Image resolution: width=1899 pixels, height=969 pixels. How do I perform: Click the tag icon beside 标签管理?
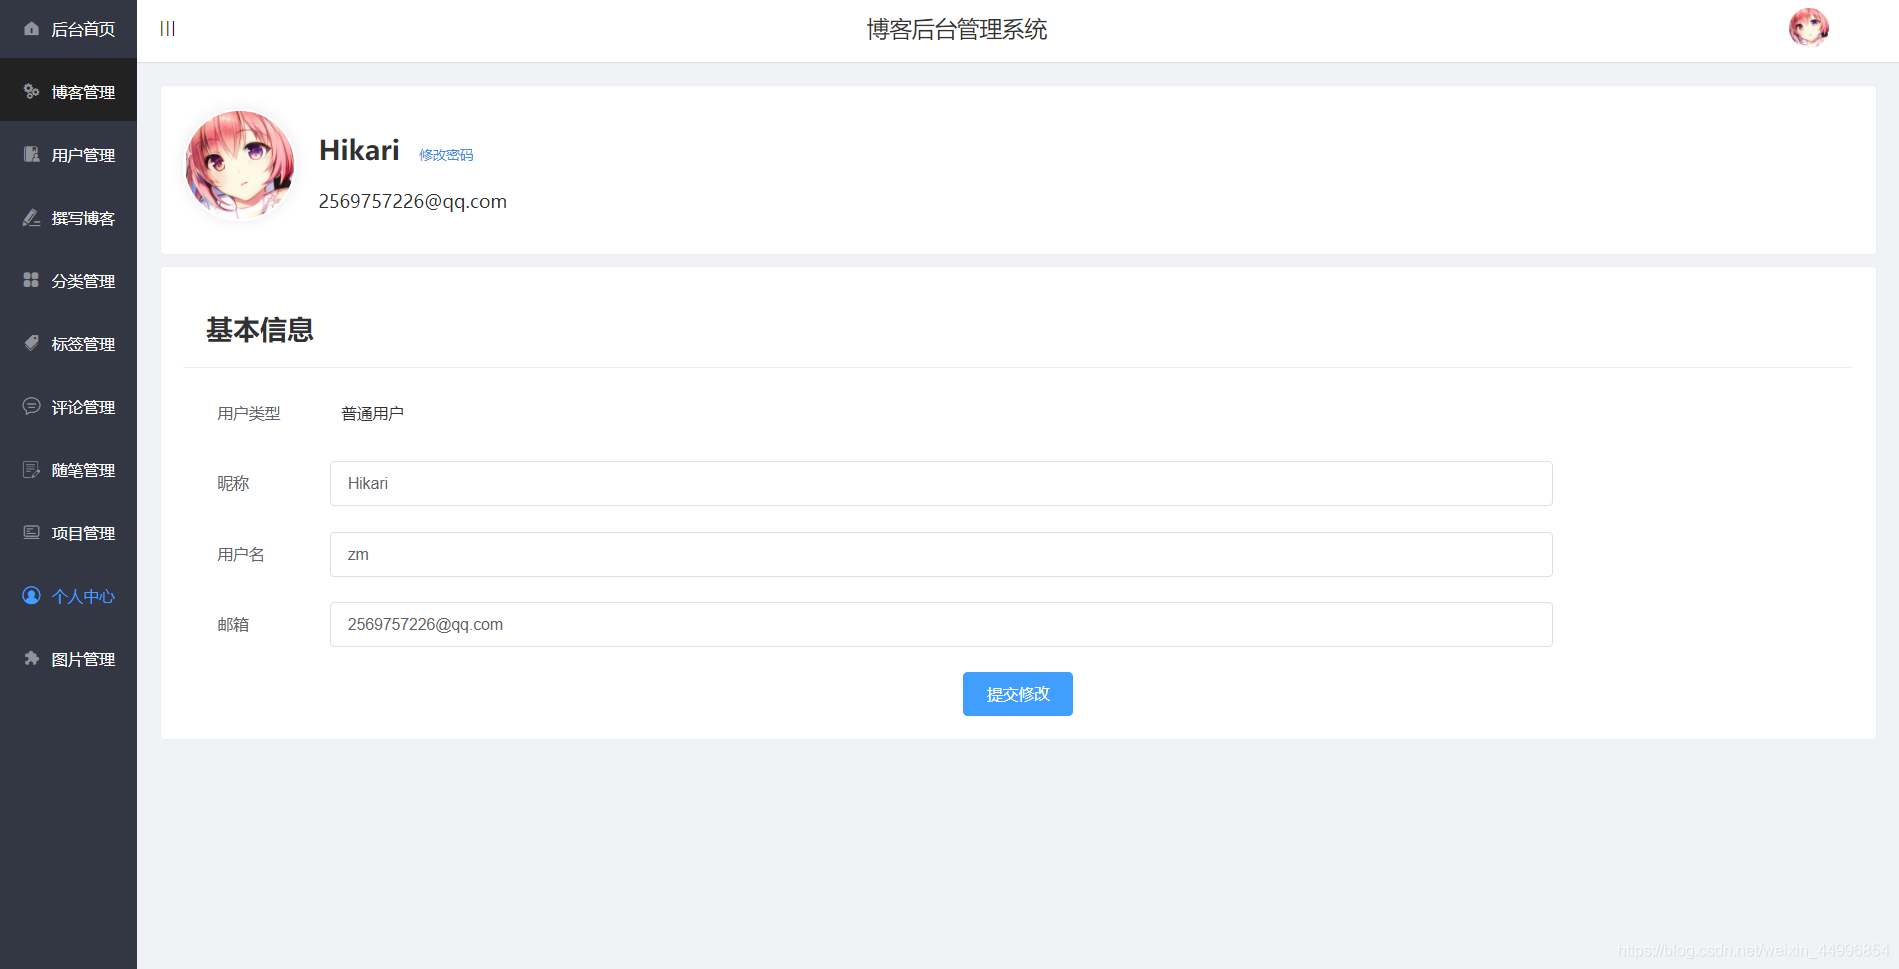click(31, 343)
